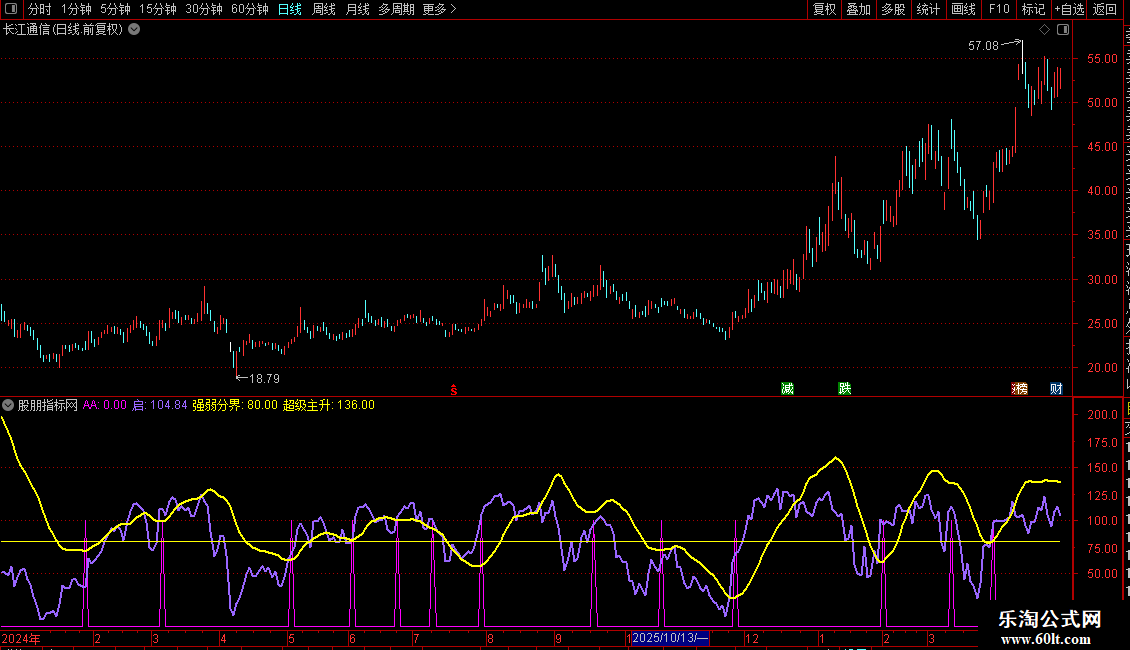This screenshot has width=1130, height=650.
Task: Click the diamond icon above the chart
Action: pyautogui.click(x=1044, y=30)
